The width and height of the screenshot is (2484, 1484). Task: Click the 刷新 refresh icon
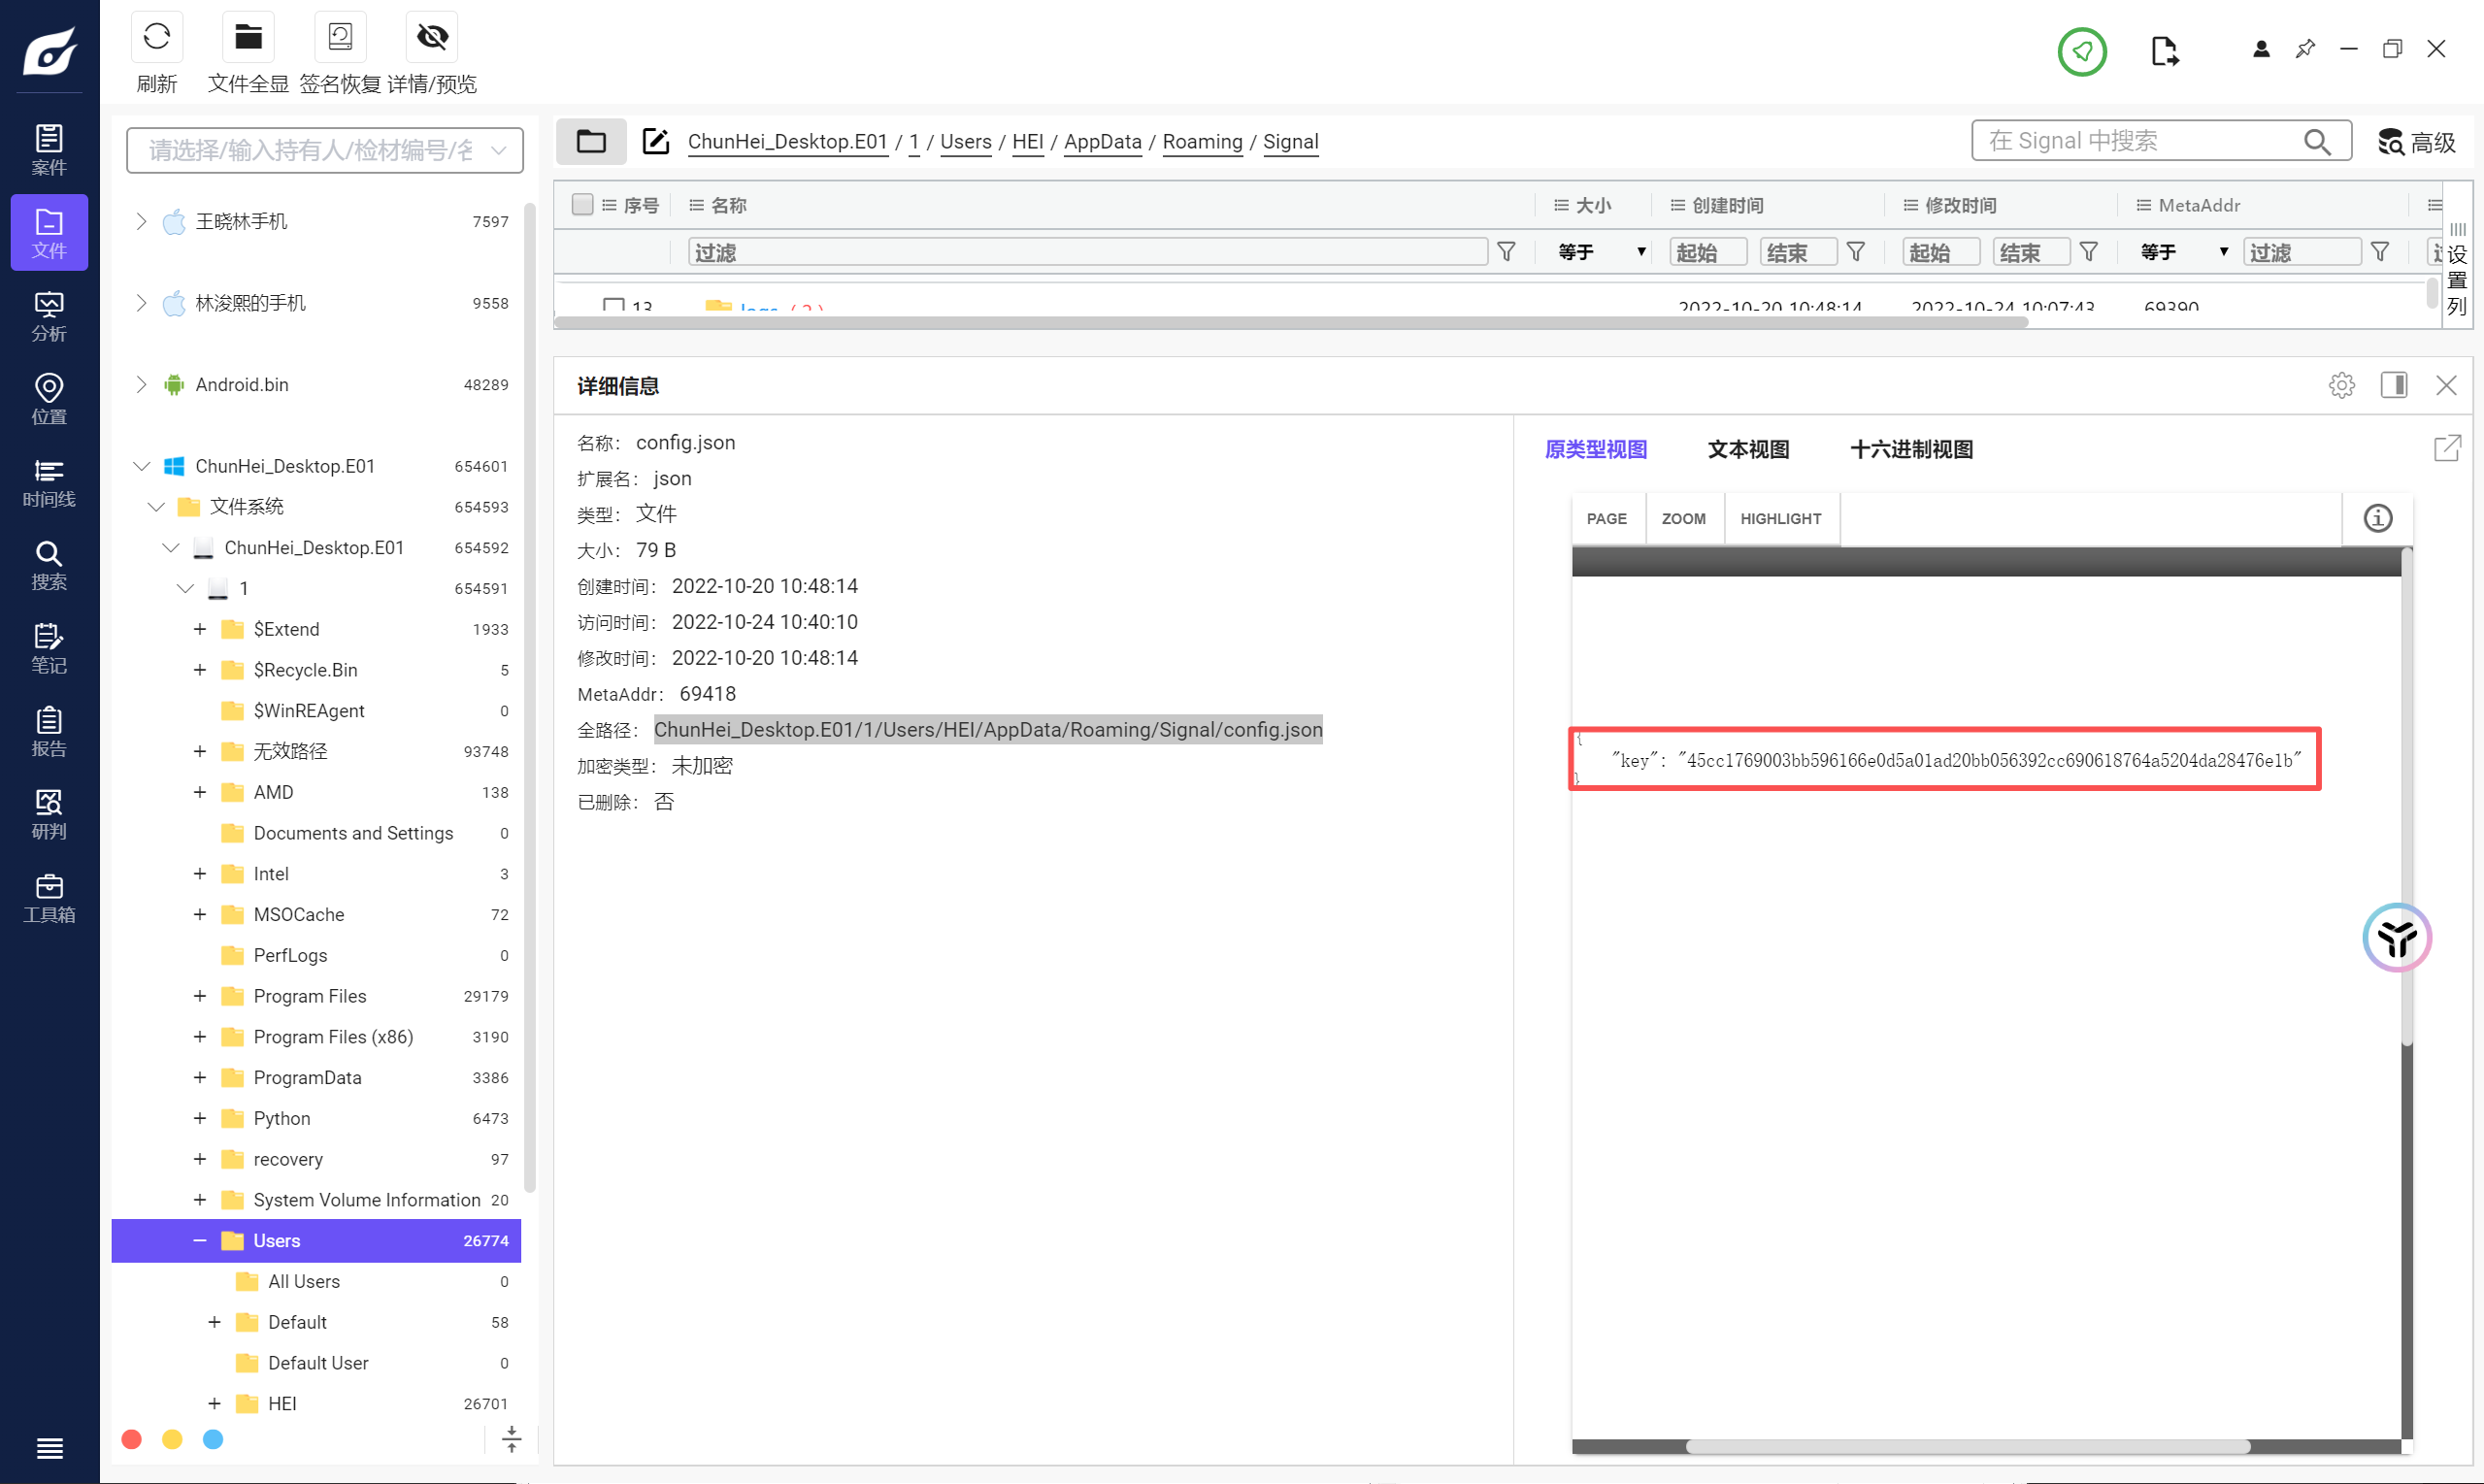pyautogui.click(x=156, y=37)
